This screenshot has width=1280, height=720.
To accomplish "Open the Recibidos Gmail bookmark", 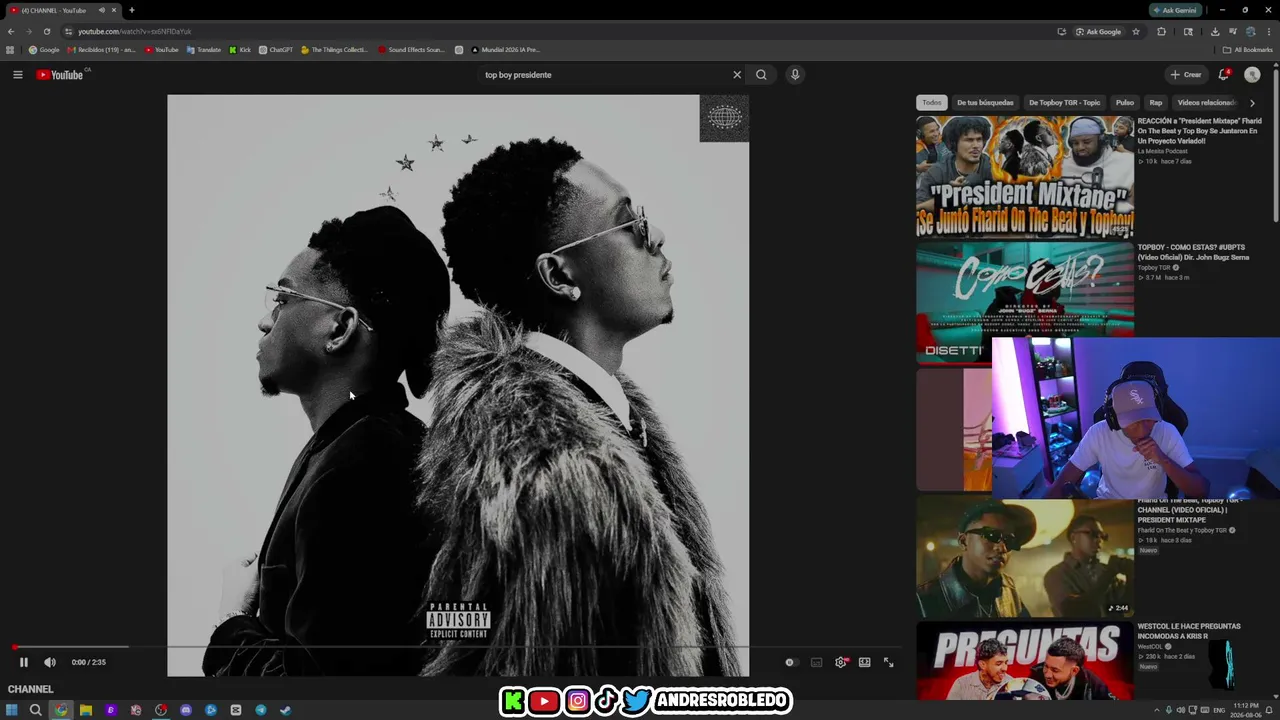I will pyautogui.click(x=101, y=50).
